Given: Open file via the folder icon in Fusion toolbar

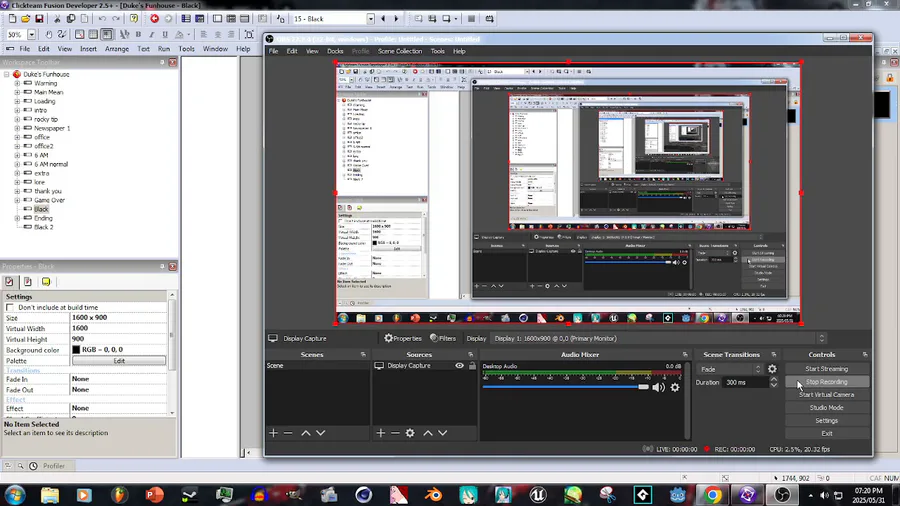Looking at the screenshot, I should click(x=26, y=19).
